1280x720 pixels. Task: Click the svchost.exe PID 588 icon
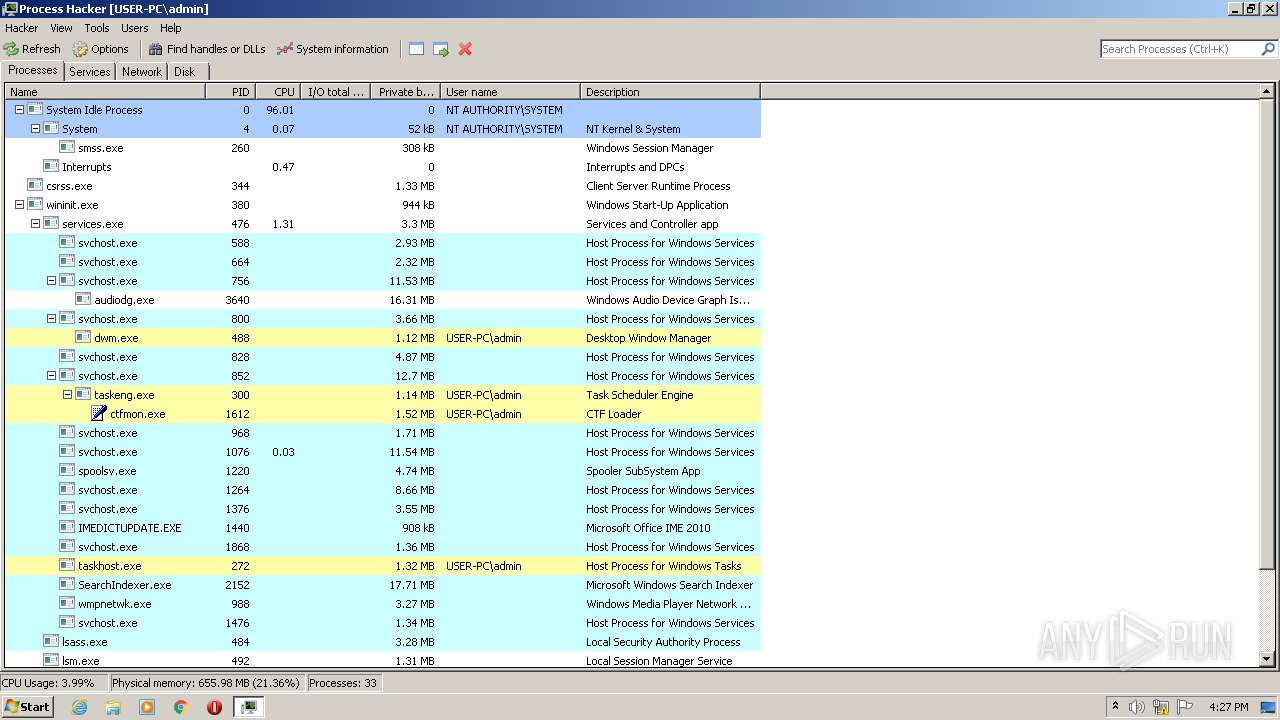(67, 243)
